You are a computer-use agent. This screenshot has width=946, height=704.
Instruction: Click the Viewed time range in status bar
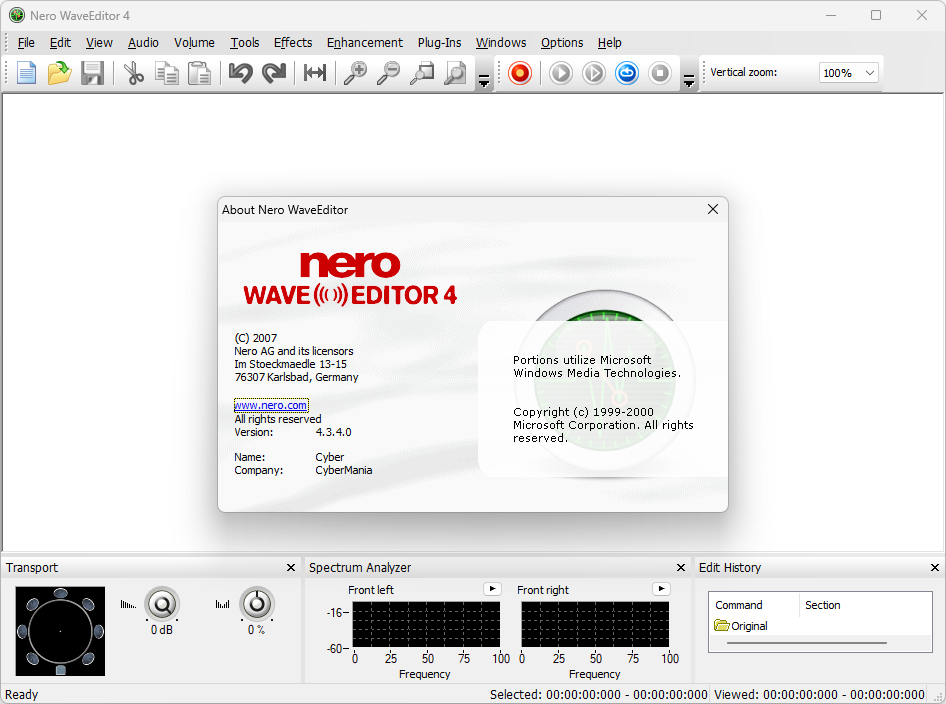(819, 695)
